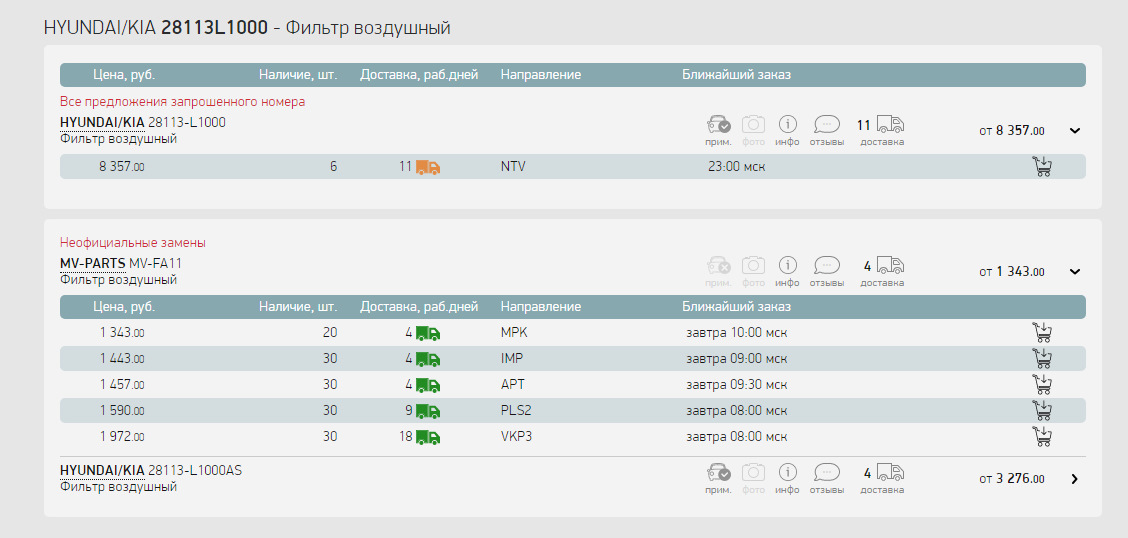
Task: Open applicability icon for 28113-L1000AS
Action: click(x=719, y=473)
